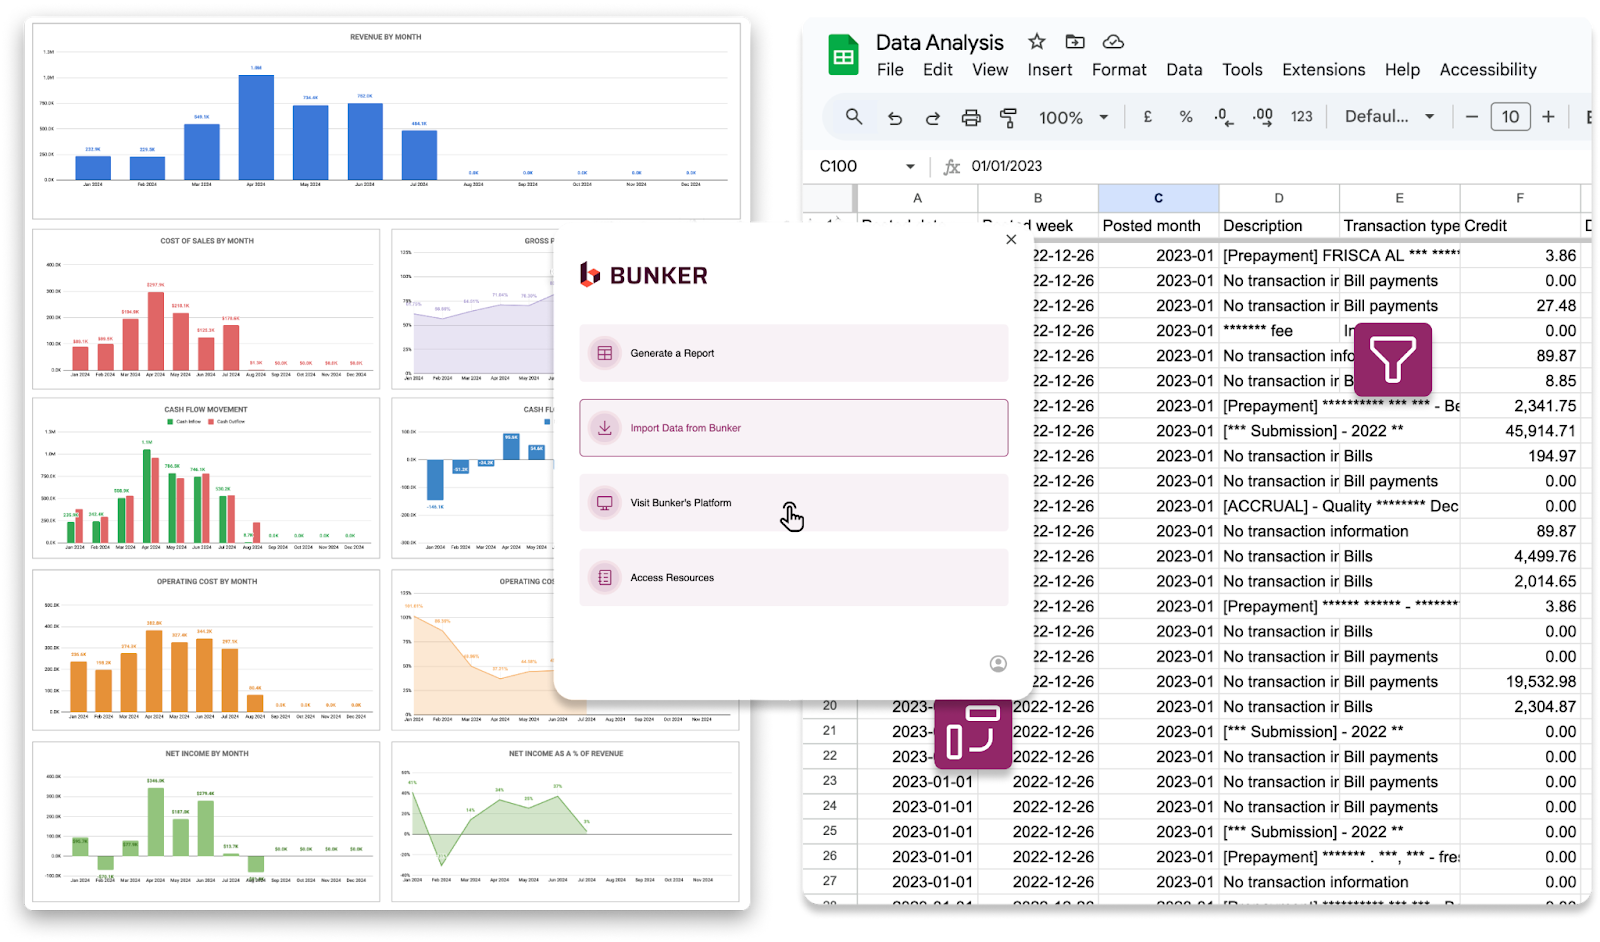Open the search magnifier in toolbar
The image size is (1600, 942).
[853, 117]
